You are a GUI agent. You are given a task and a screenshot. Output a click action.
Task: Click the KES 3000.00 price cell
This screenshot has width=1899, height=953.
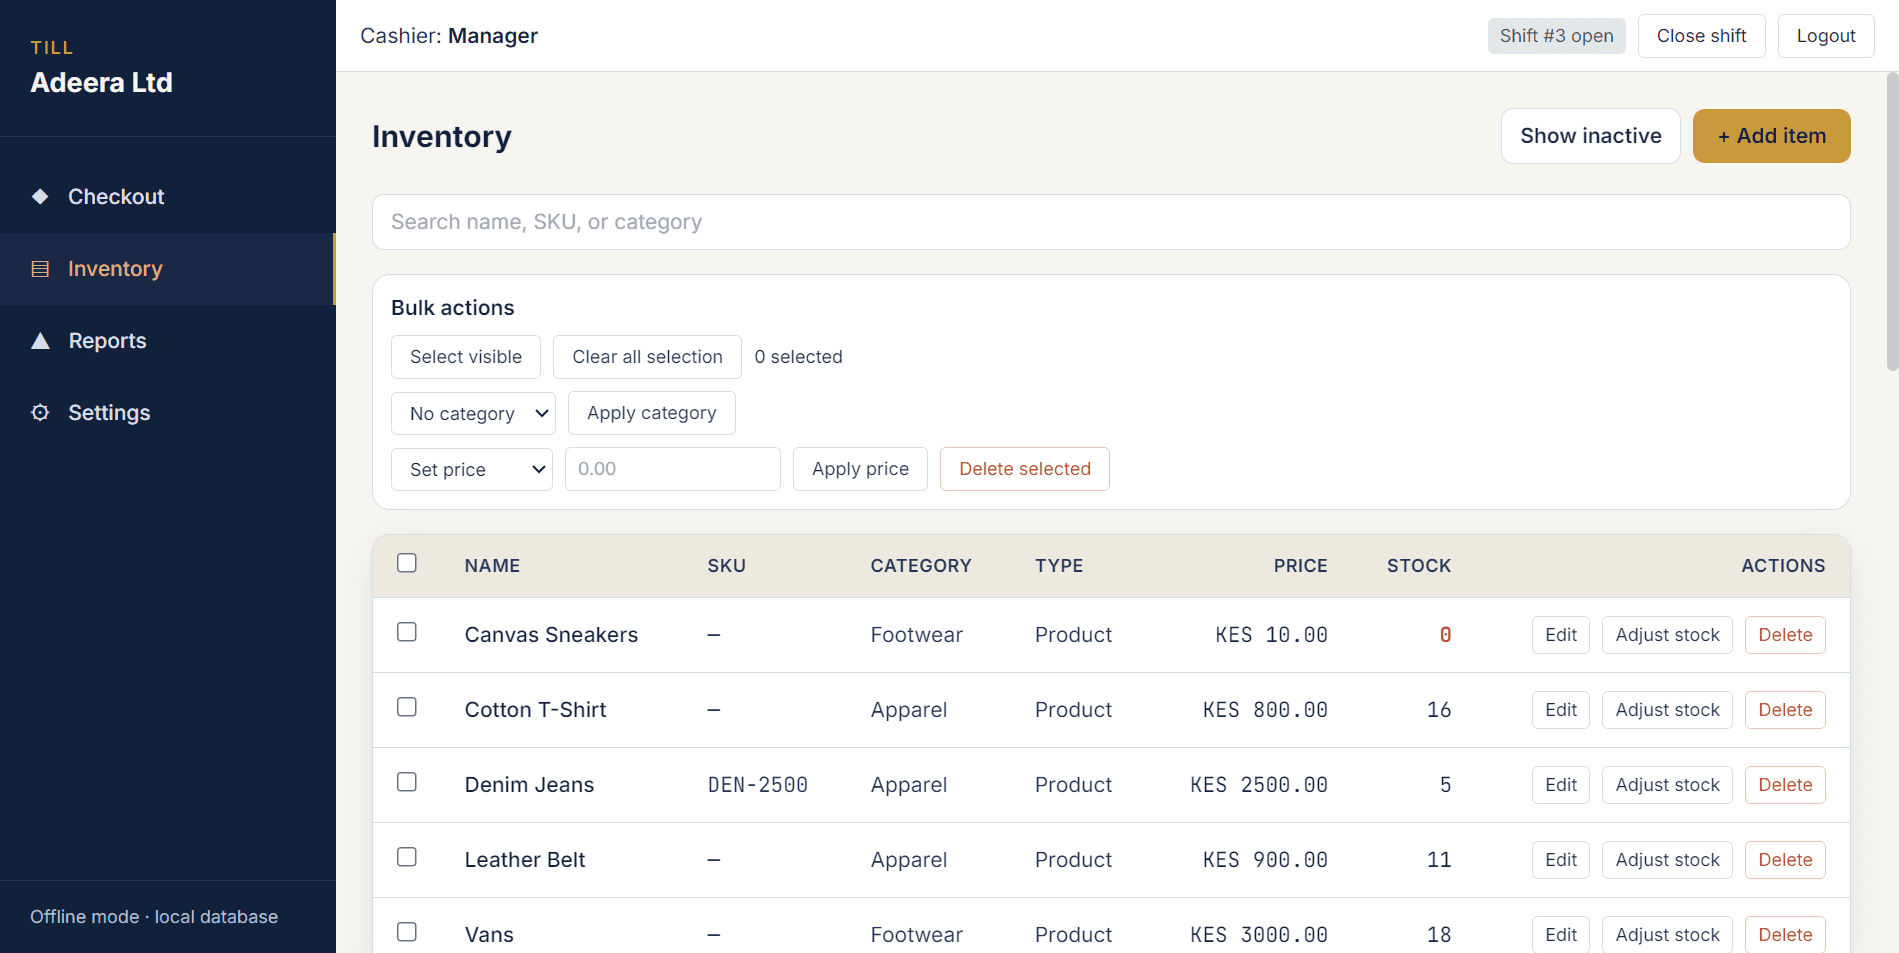point(1259,935)
